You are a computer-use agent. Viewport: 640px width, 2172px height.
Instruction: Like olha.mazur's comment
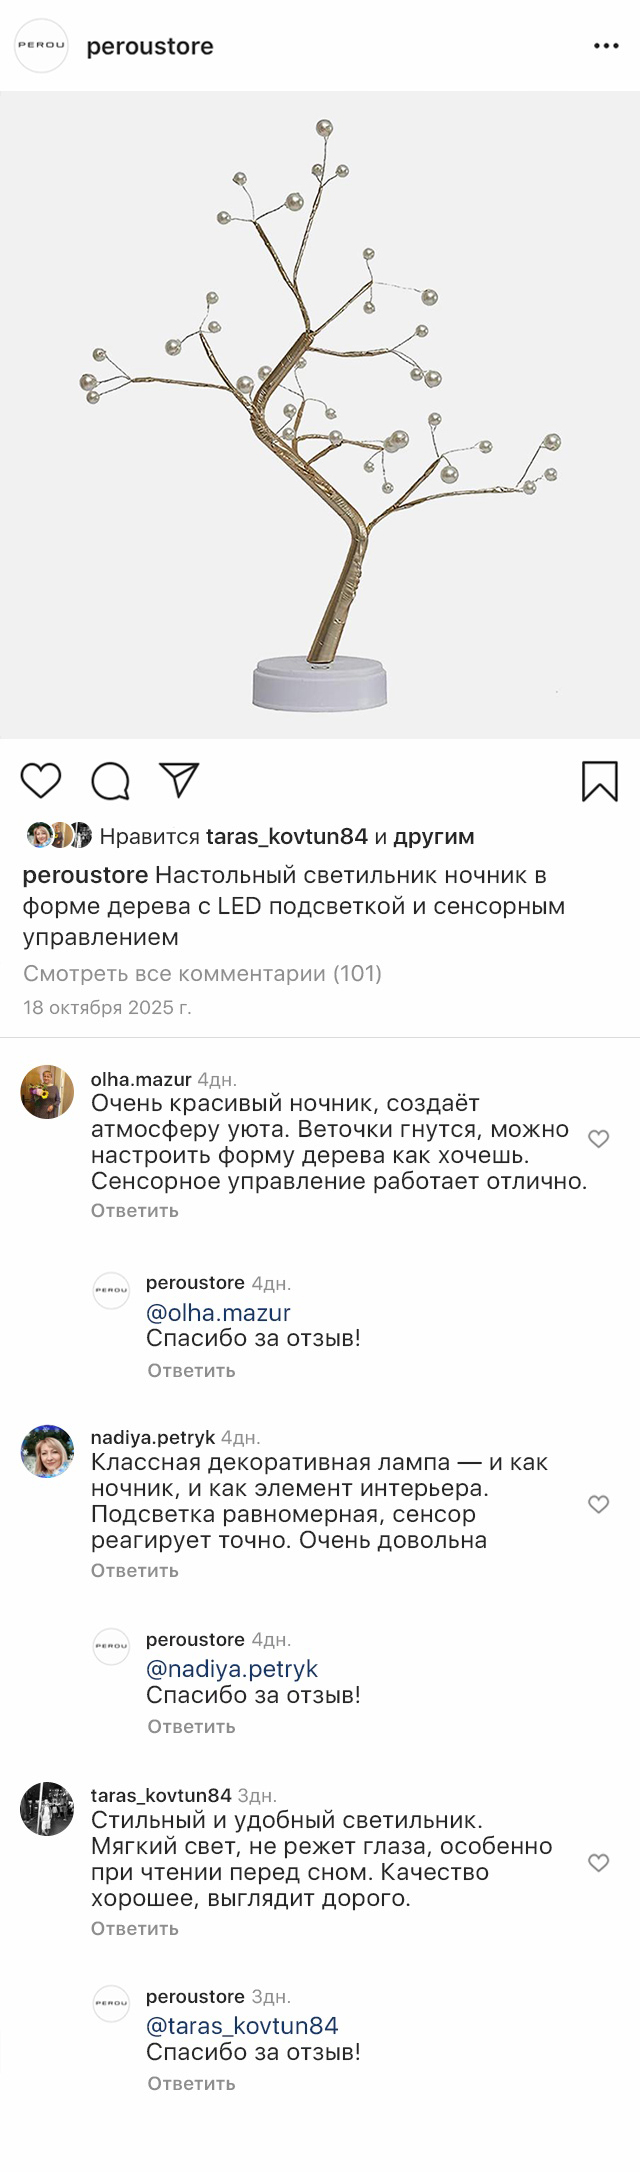(x=598, y=1139)
